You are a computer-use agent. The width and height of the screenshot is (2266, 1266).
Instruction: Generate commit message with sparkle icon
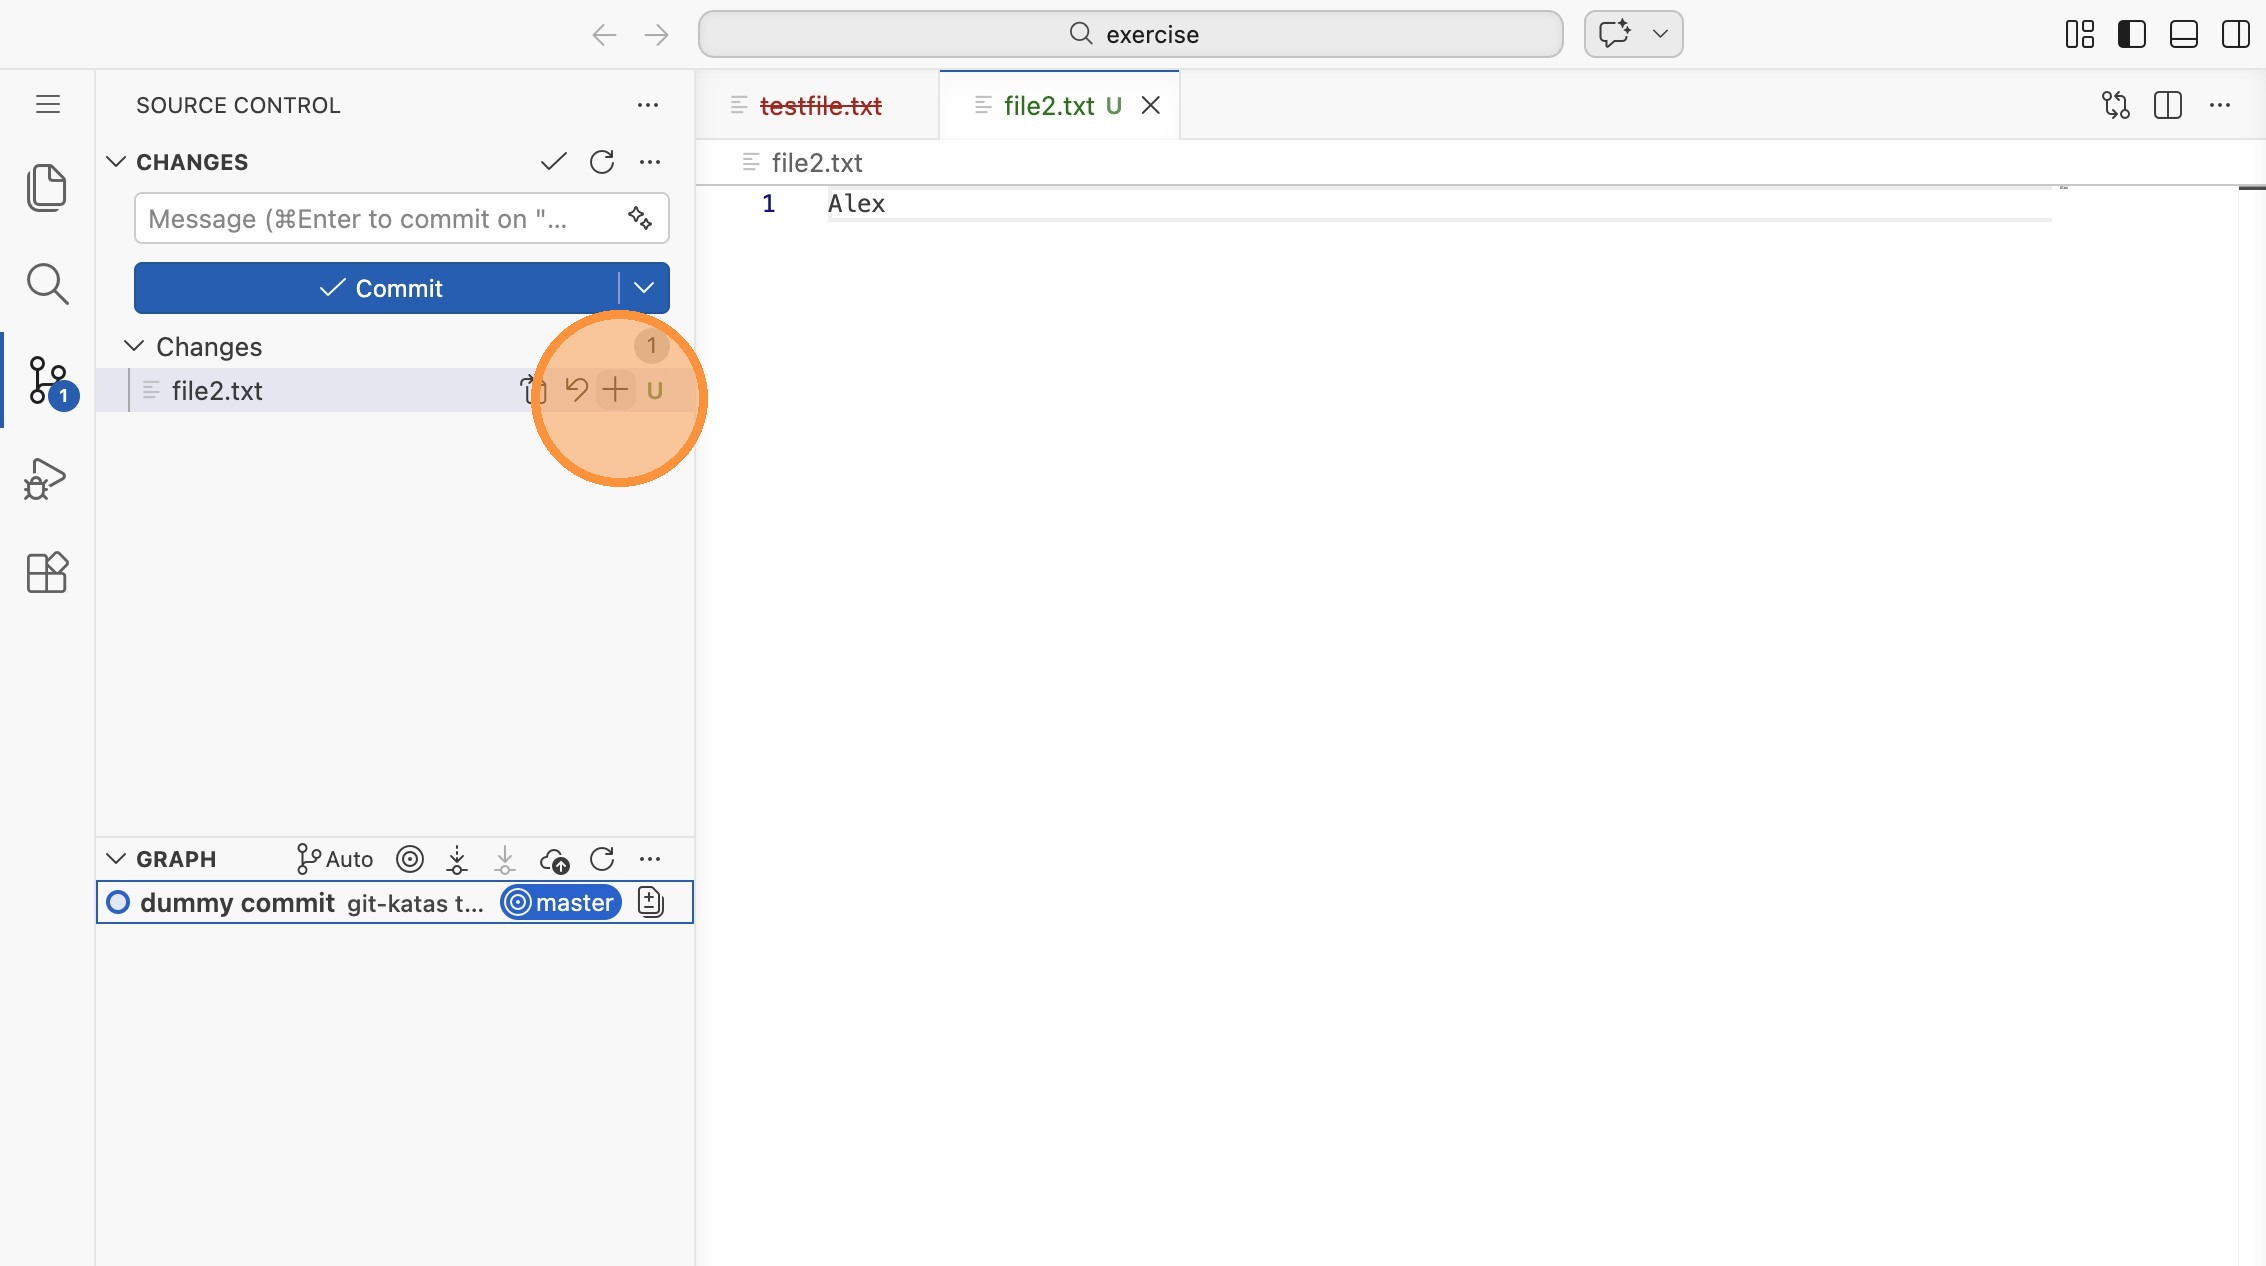640,218
